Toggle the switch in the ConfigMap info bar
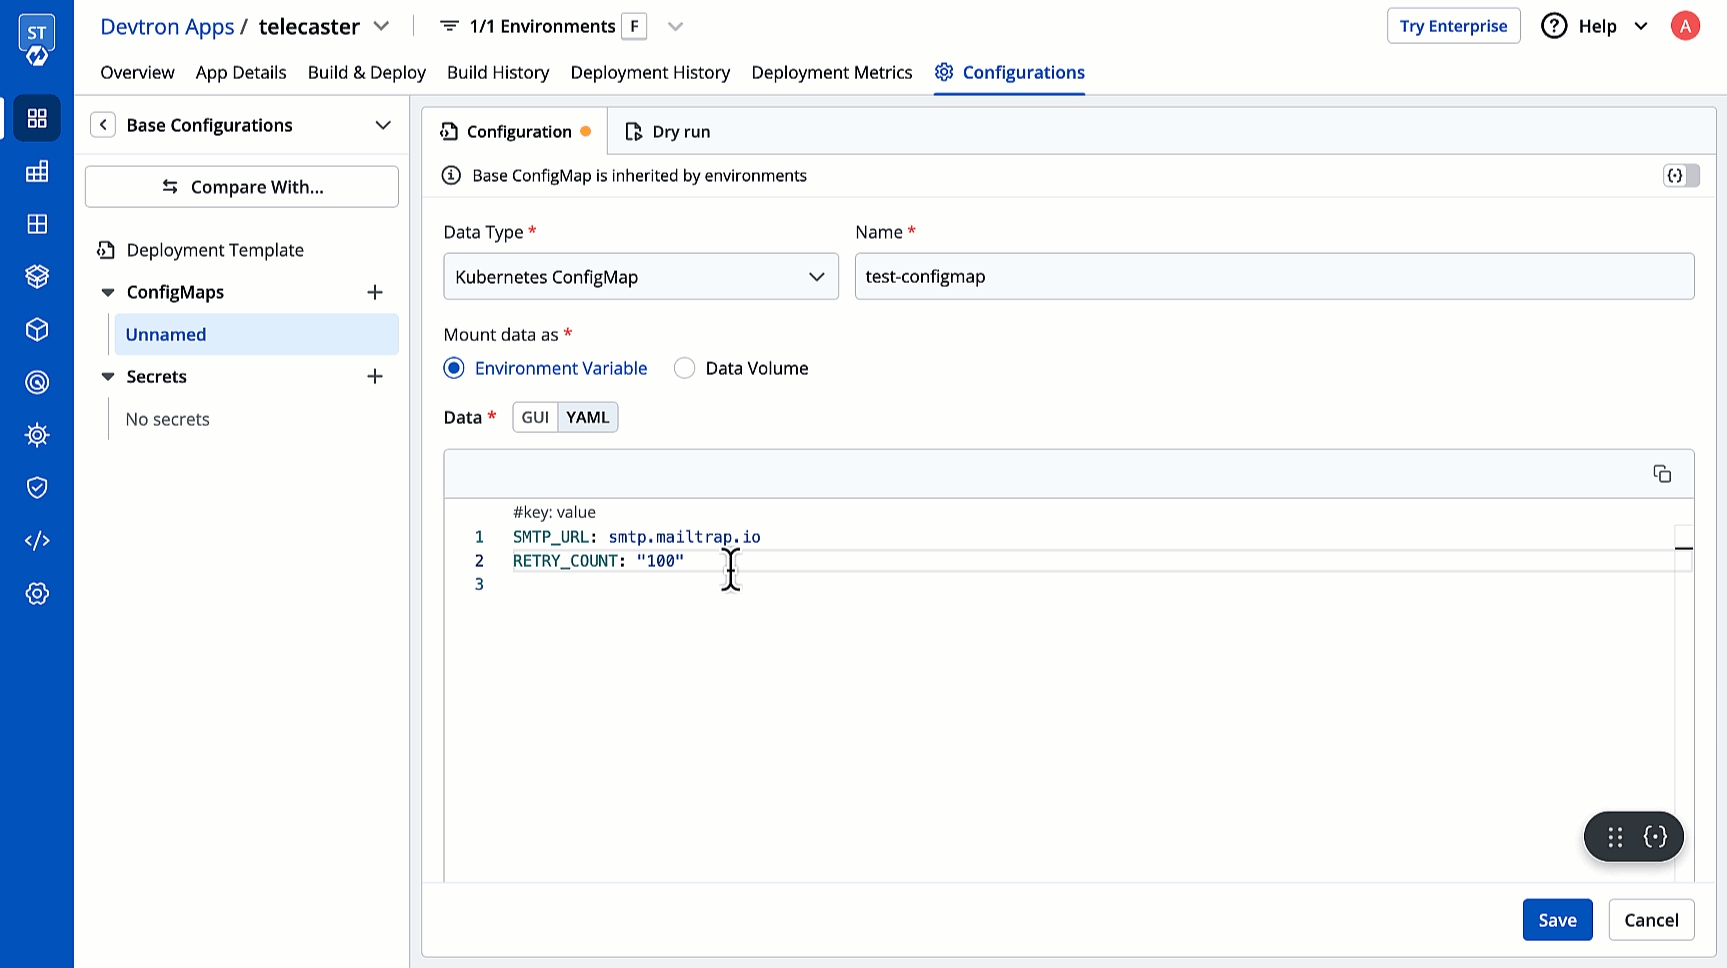 (x=1680, y=176)
